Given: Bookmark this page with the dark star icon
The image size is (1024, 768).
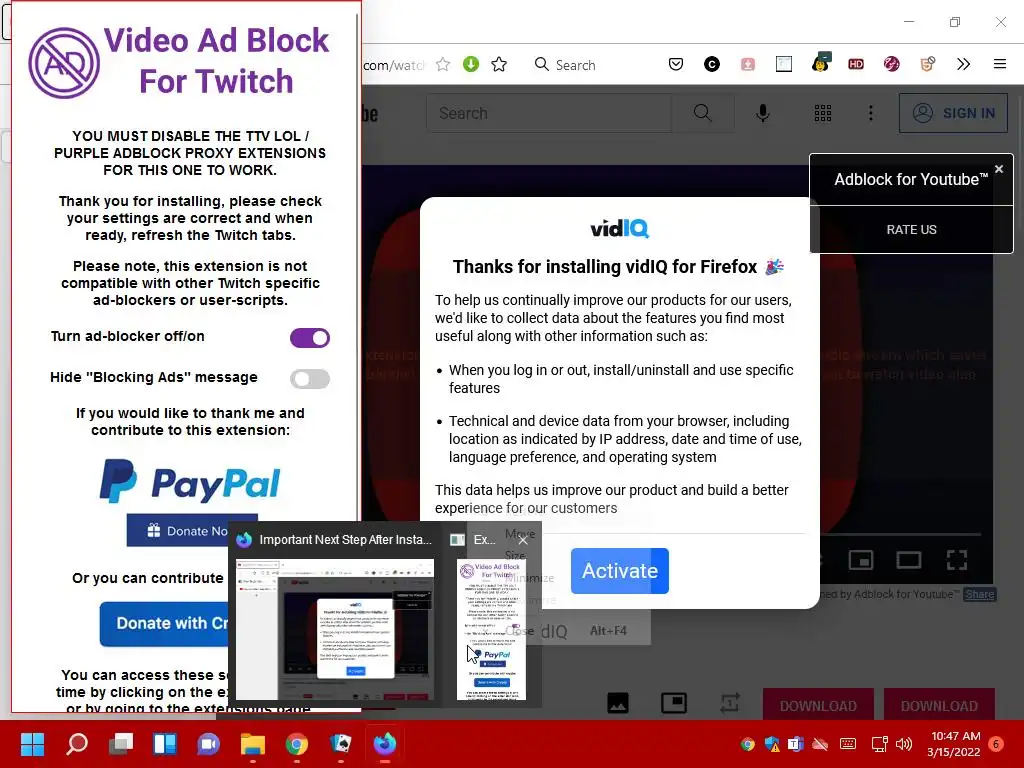Looking at the screenshot, I should click(499, 64).
